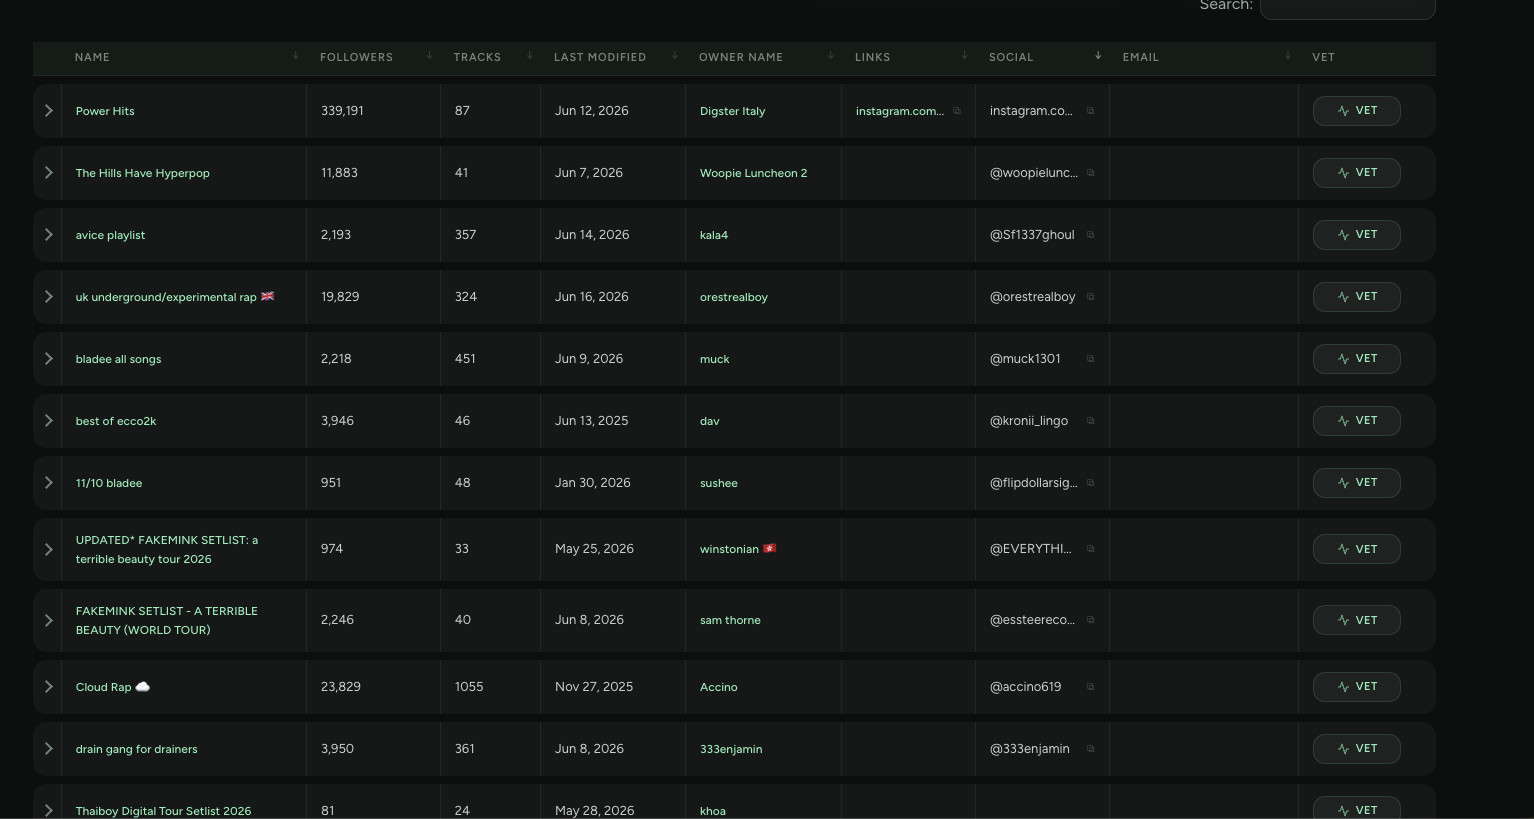Screen dimensions: 1534x819
Task: Expand the Cloud Rap row
Action: click(48, 687)
